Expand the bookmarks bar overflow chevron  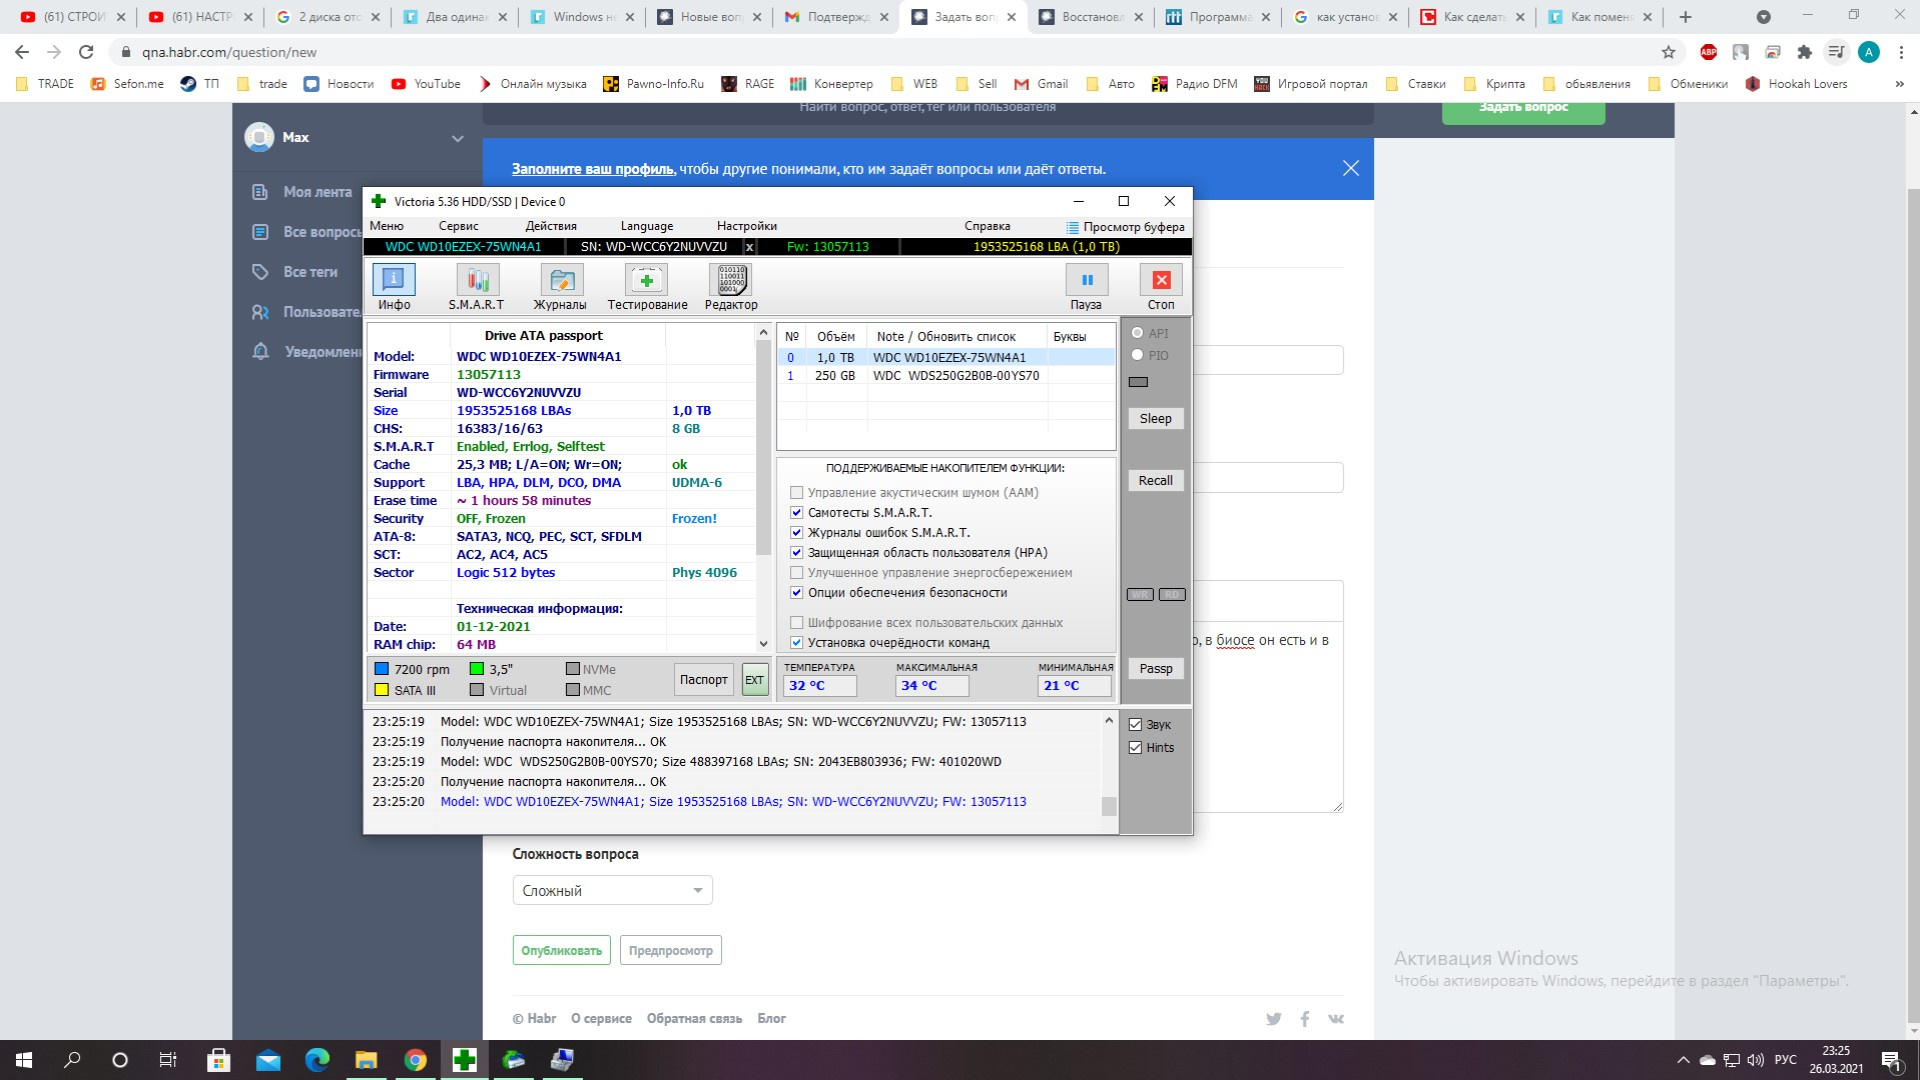click(x=1899, y=84)
